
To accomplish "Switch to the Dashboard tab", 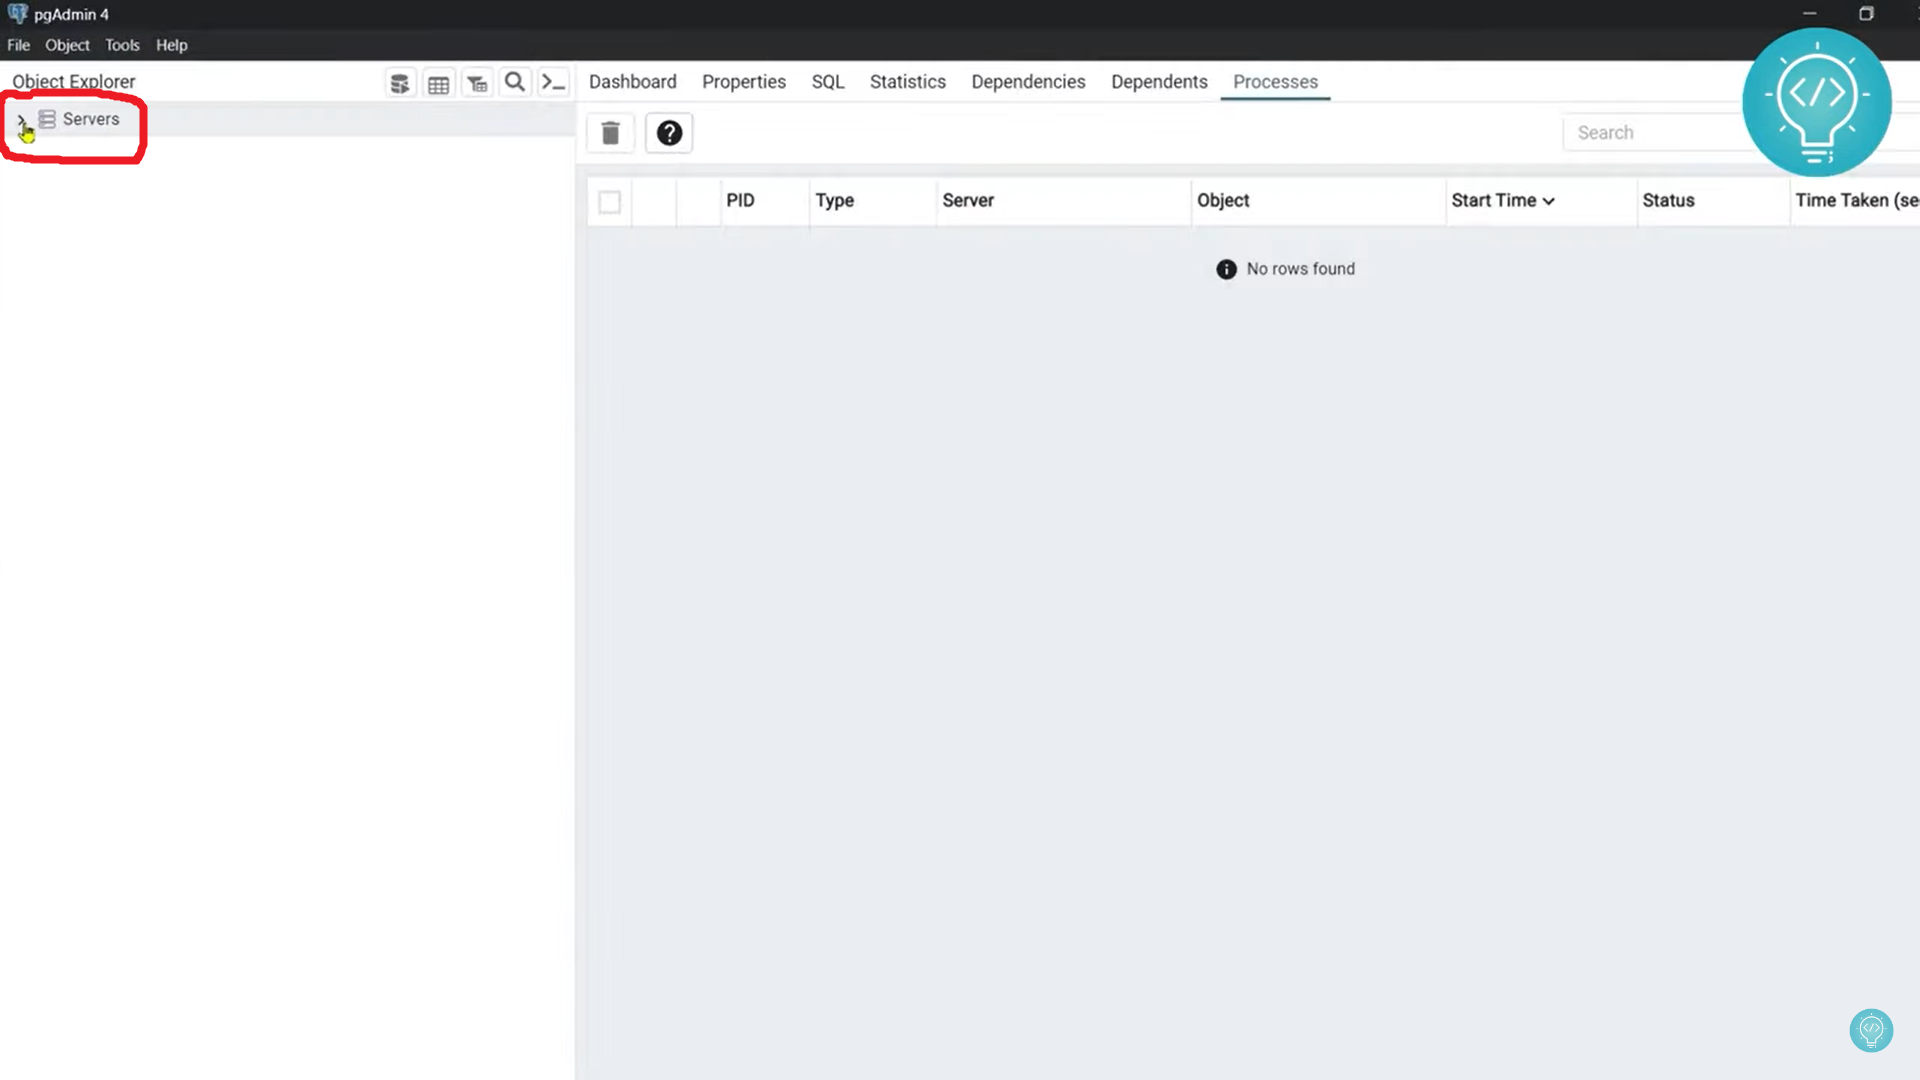I will pyautogui.click(x=632, y=81).
